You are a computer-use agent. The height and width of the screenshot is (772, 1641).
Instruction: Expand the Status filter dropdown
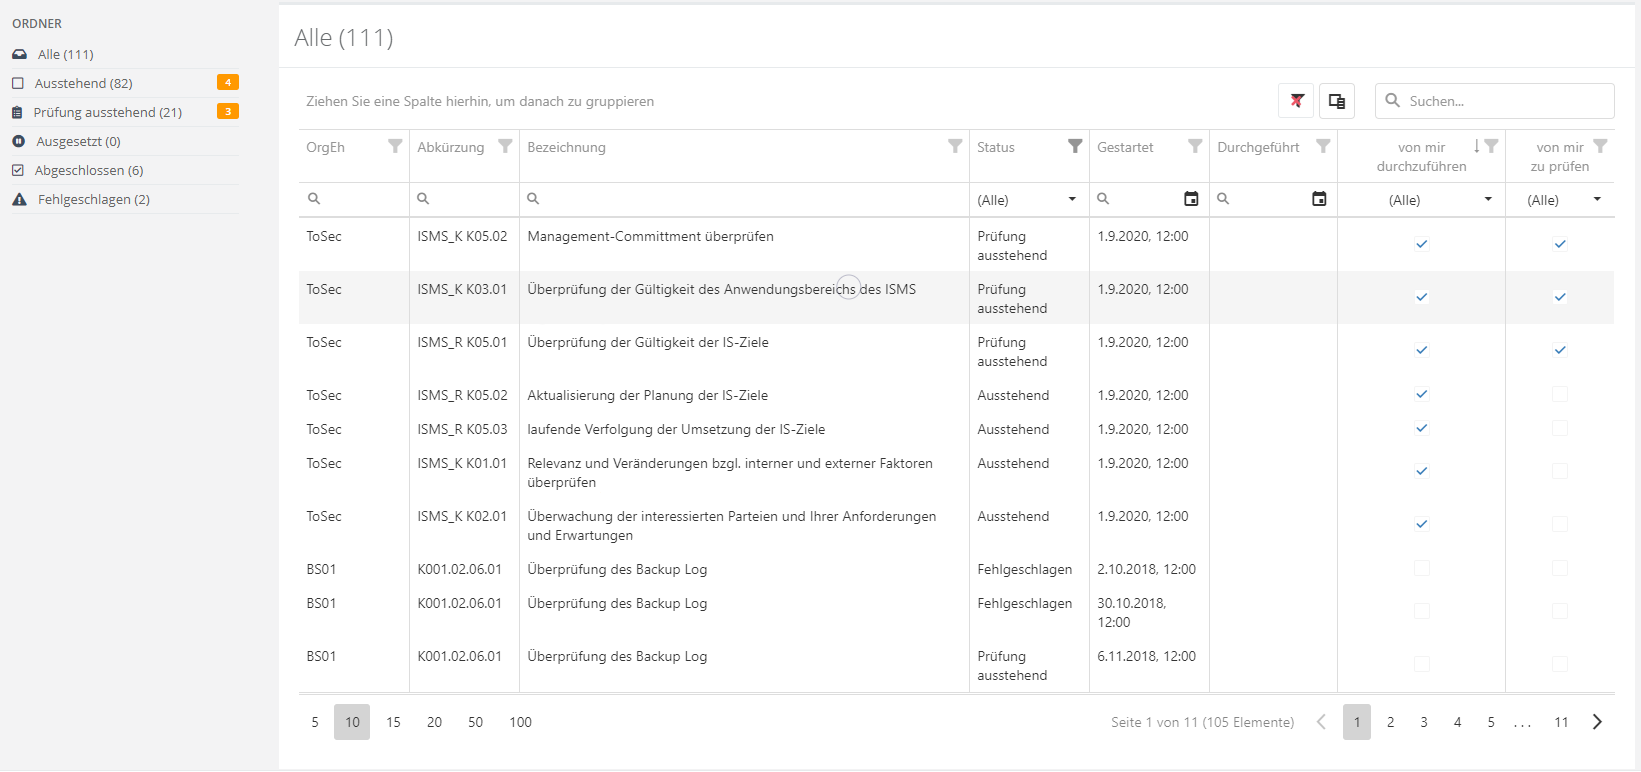[x=1072, y=200]
